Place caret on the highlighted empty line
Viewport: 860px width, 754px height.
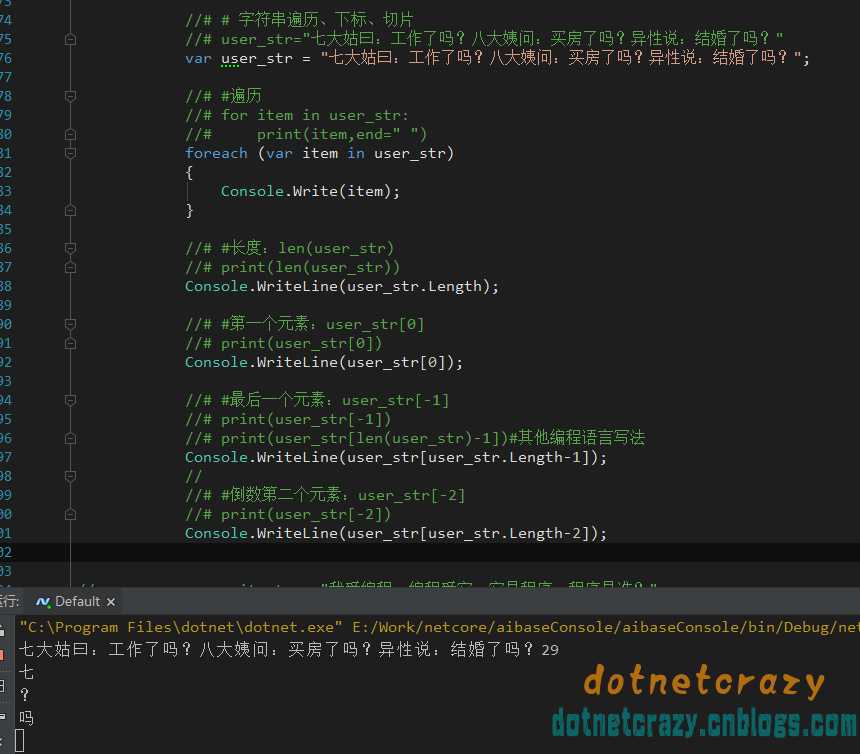pos(430,552)
